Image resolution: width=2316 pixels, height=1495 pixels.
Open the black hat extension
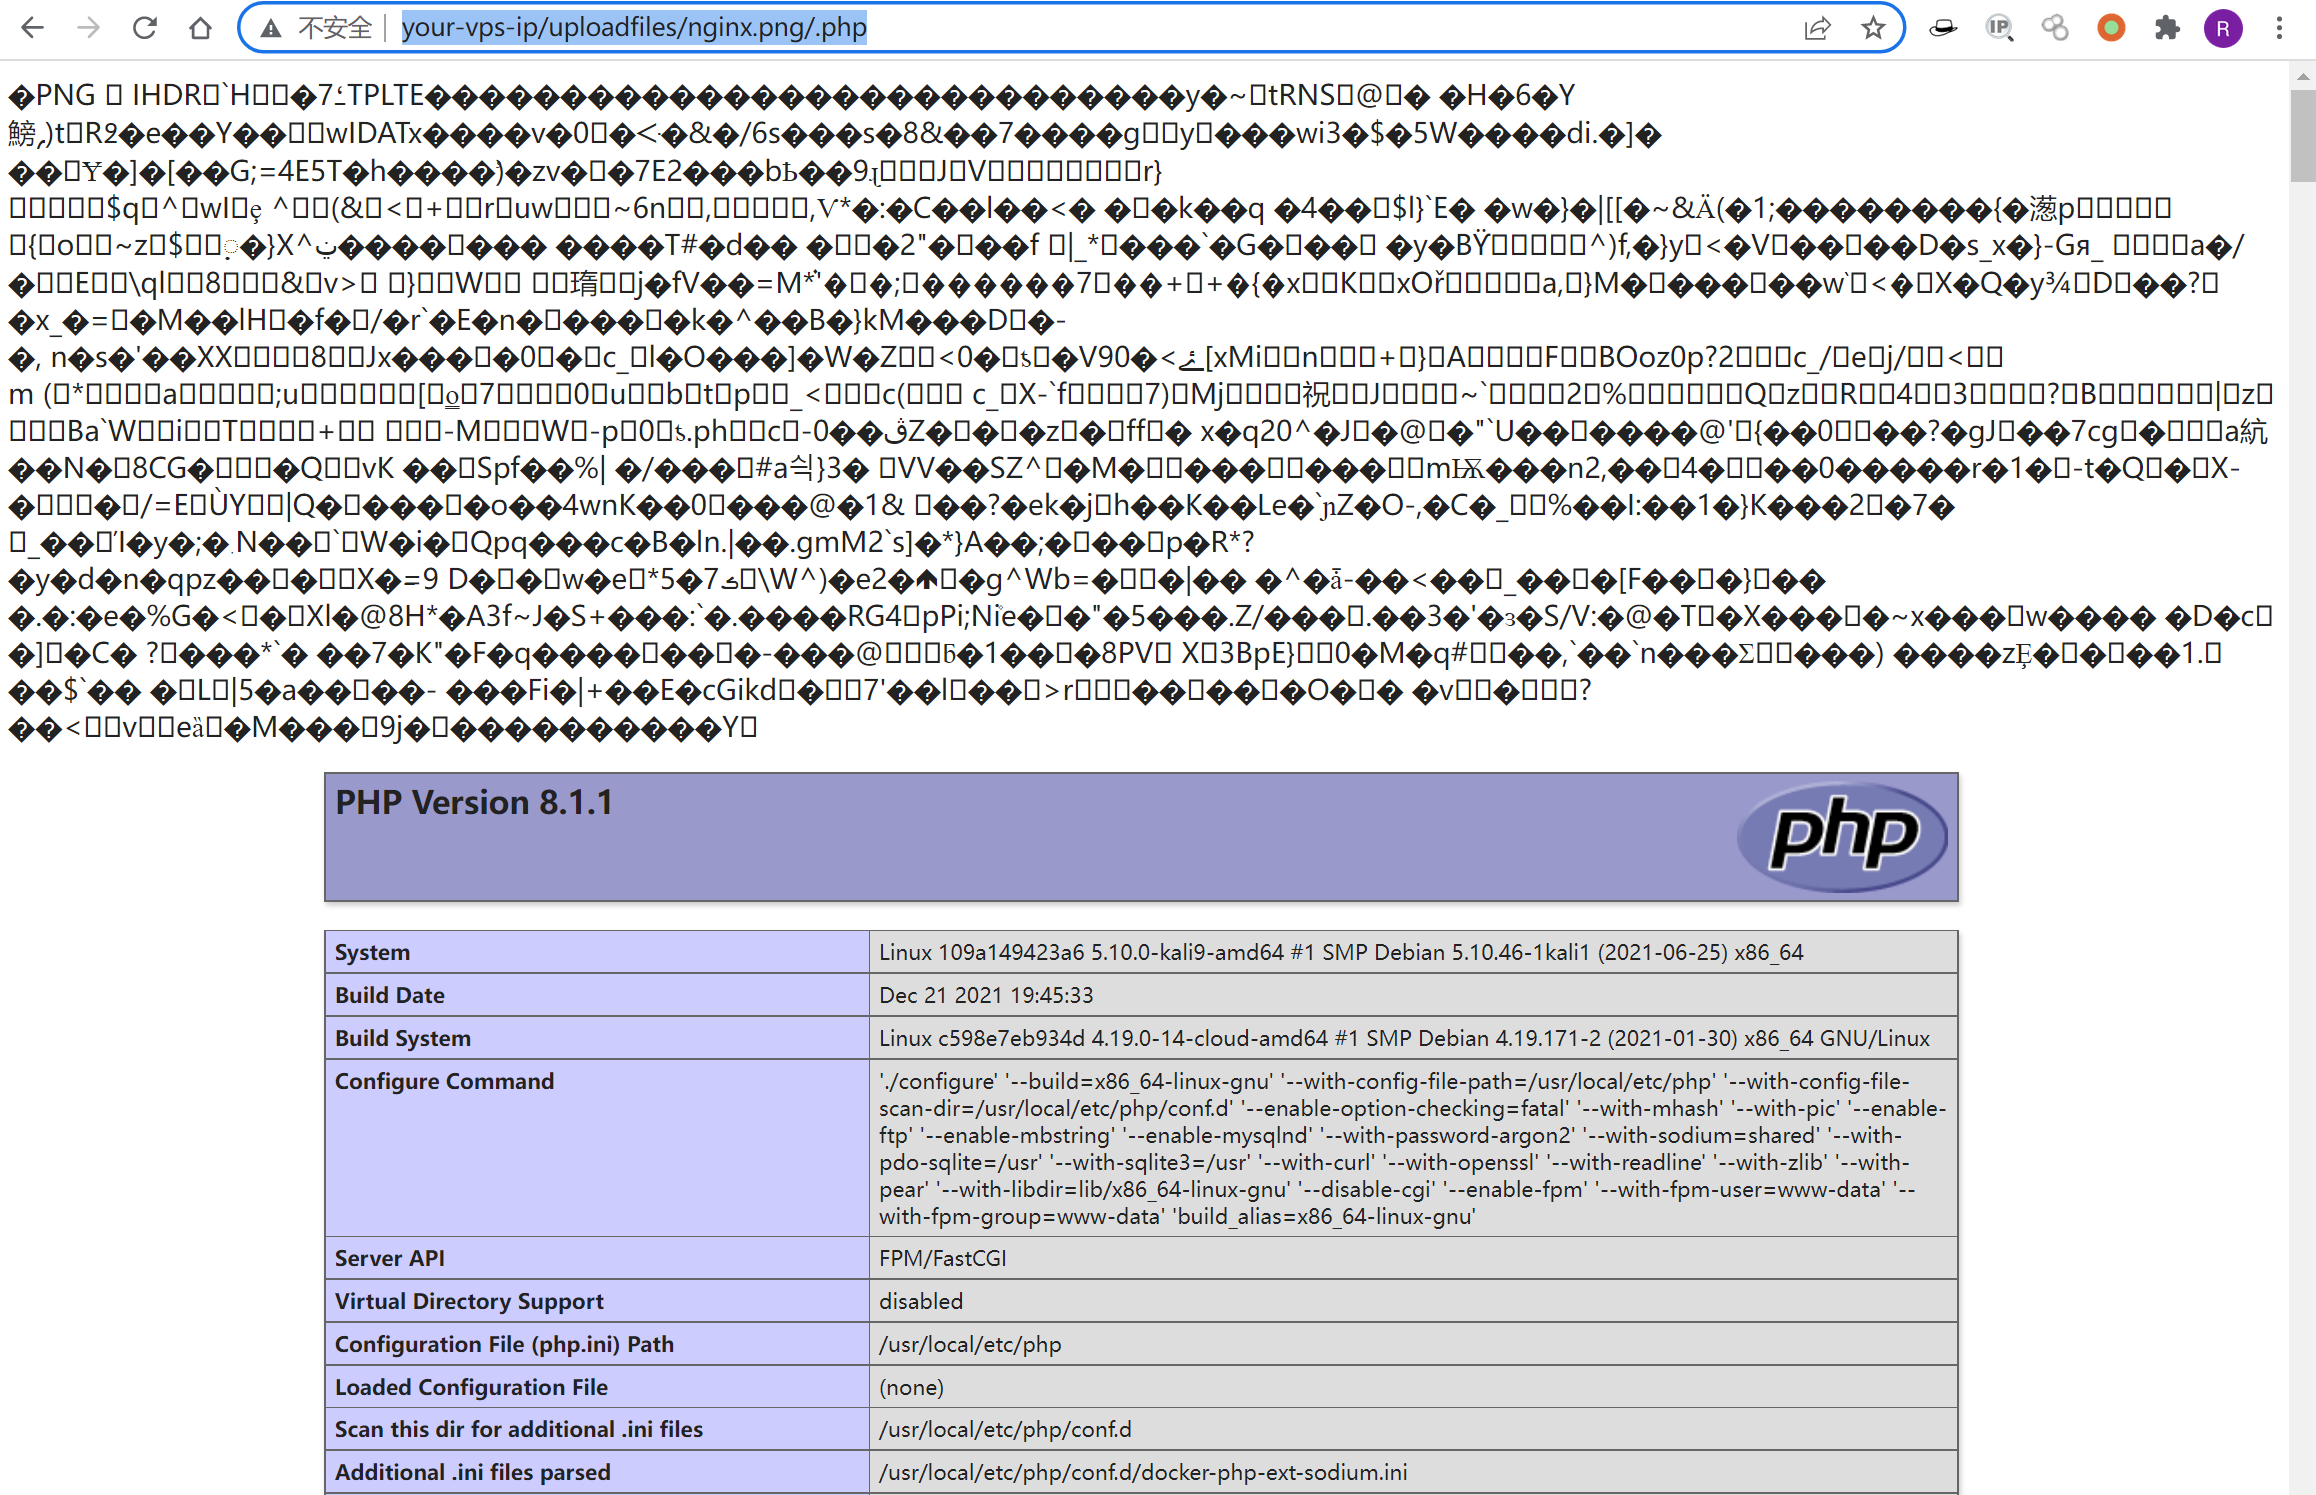pos(1942,28)
